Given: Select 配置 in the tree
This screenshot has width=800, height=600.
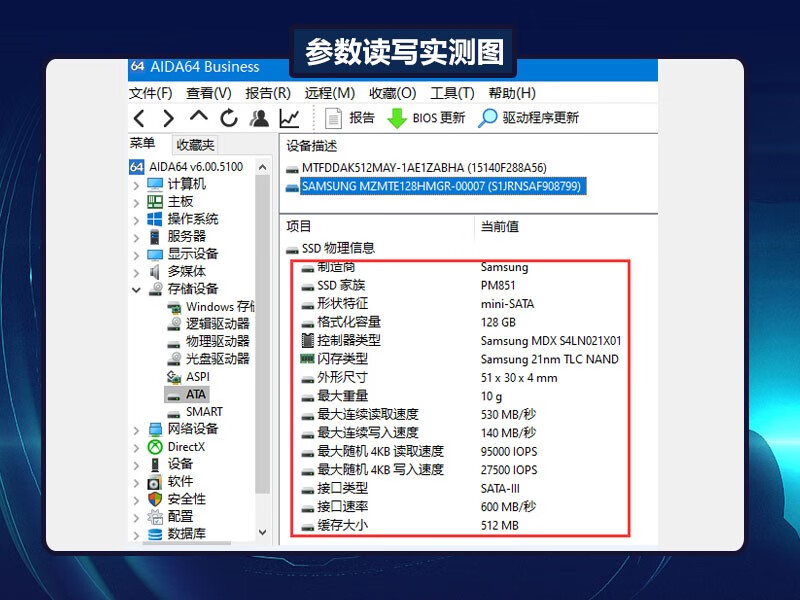Looking at the screenshot, I should point(170,516).
